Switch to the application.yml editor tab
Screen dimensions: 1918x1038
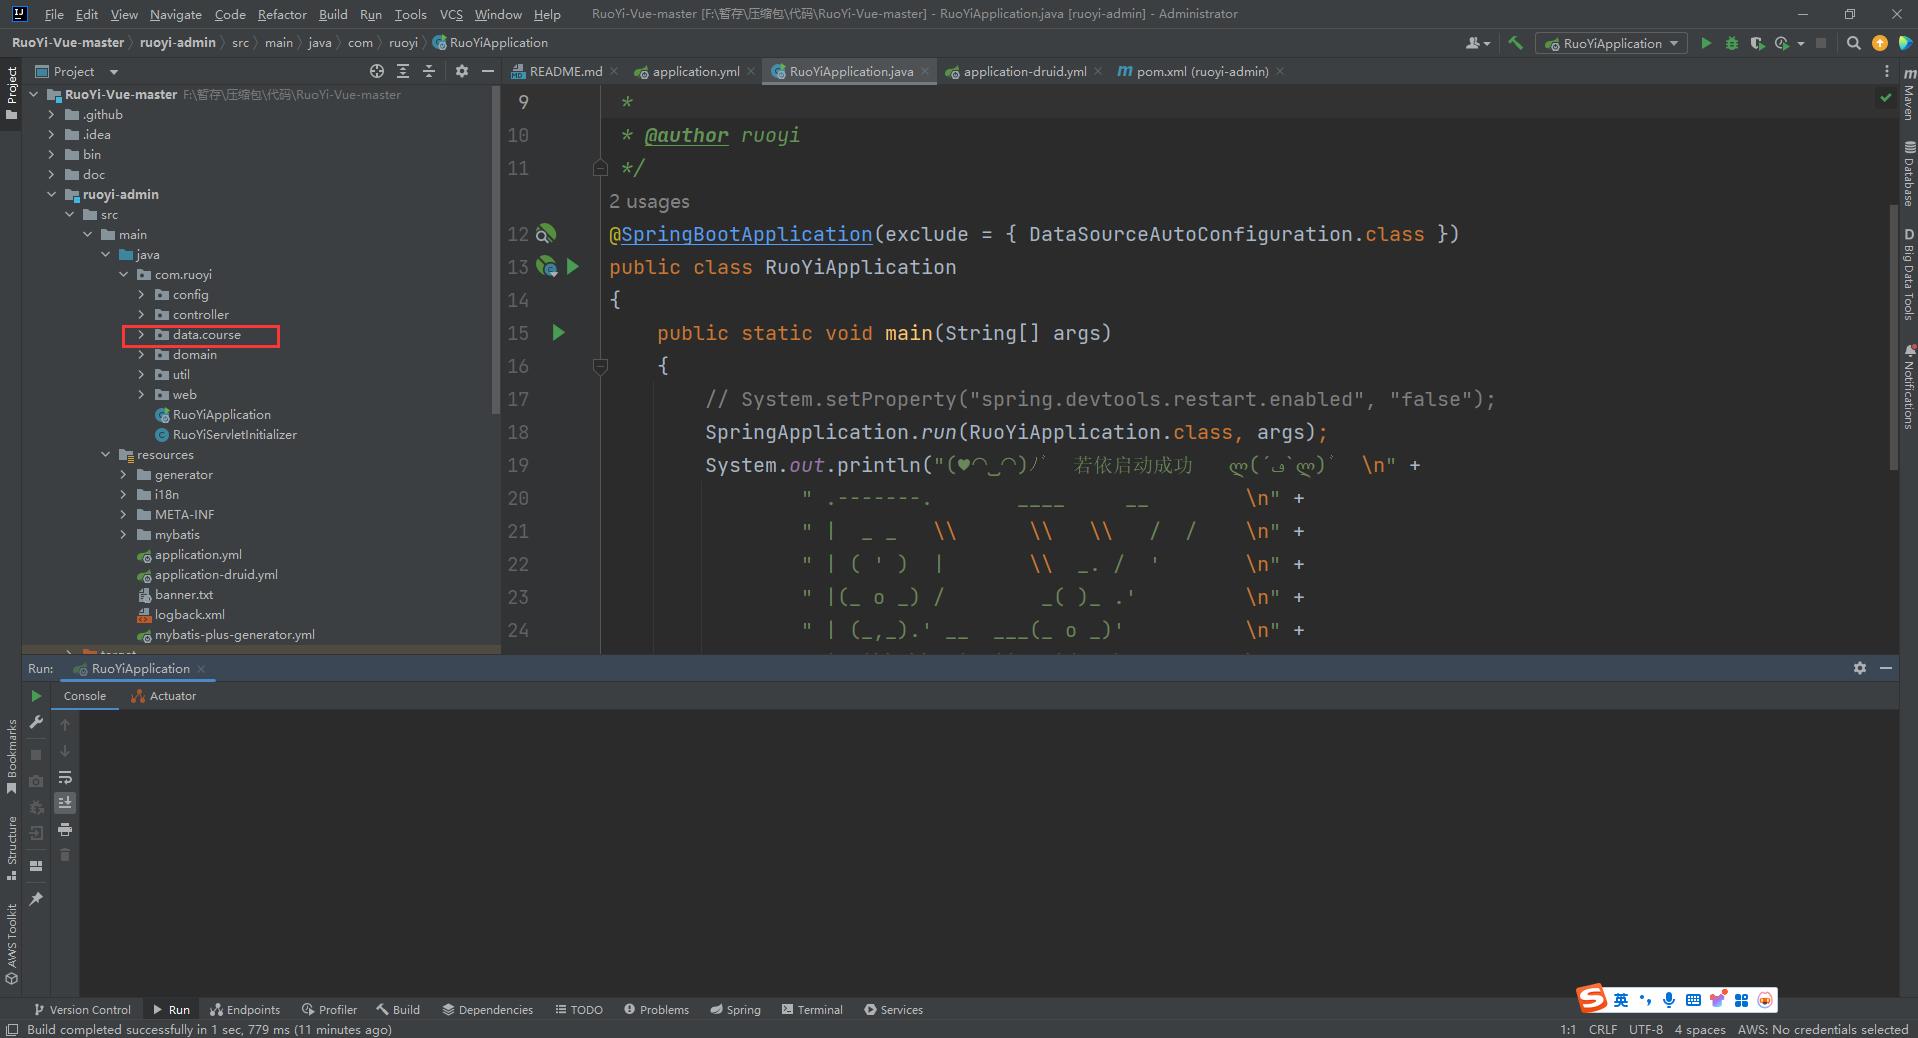695,71
